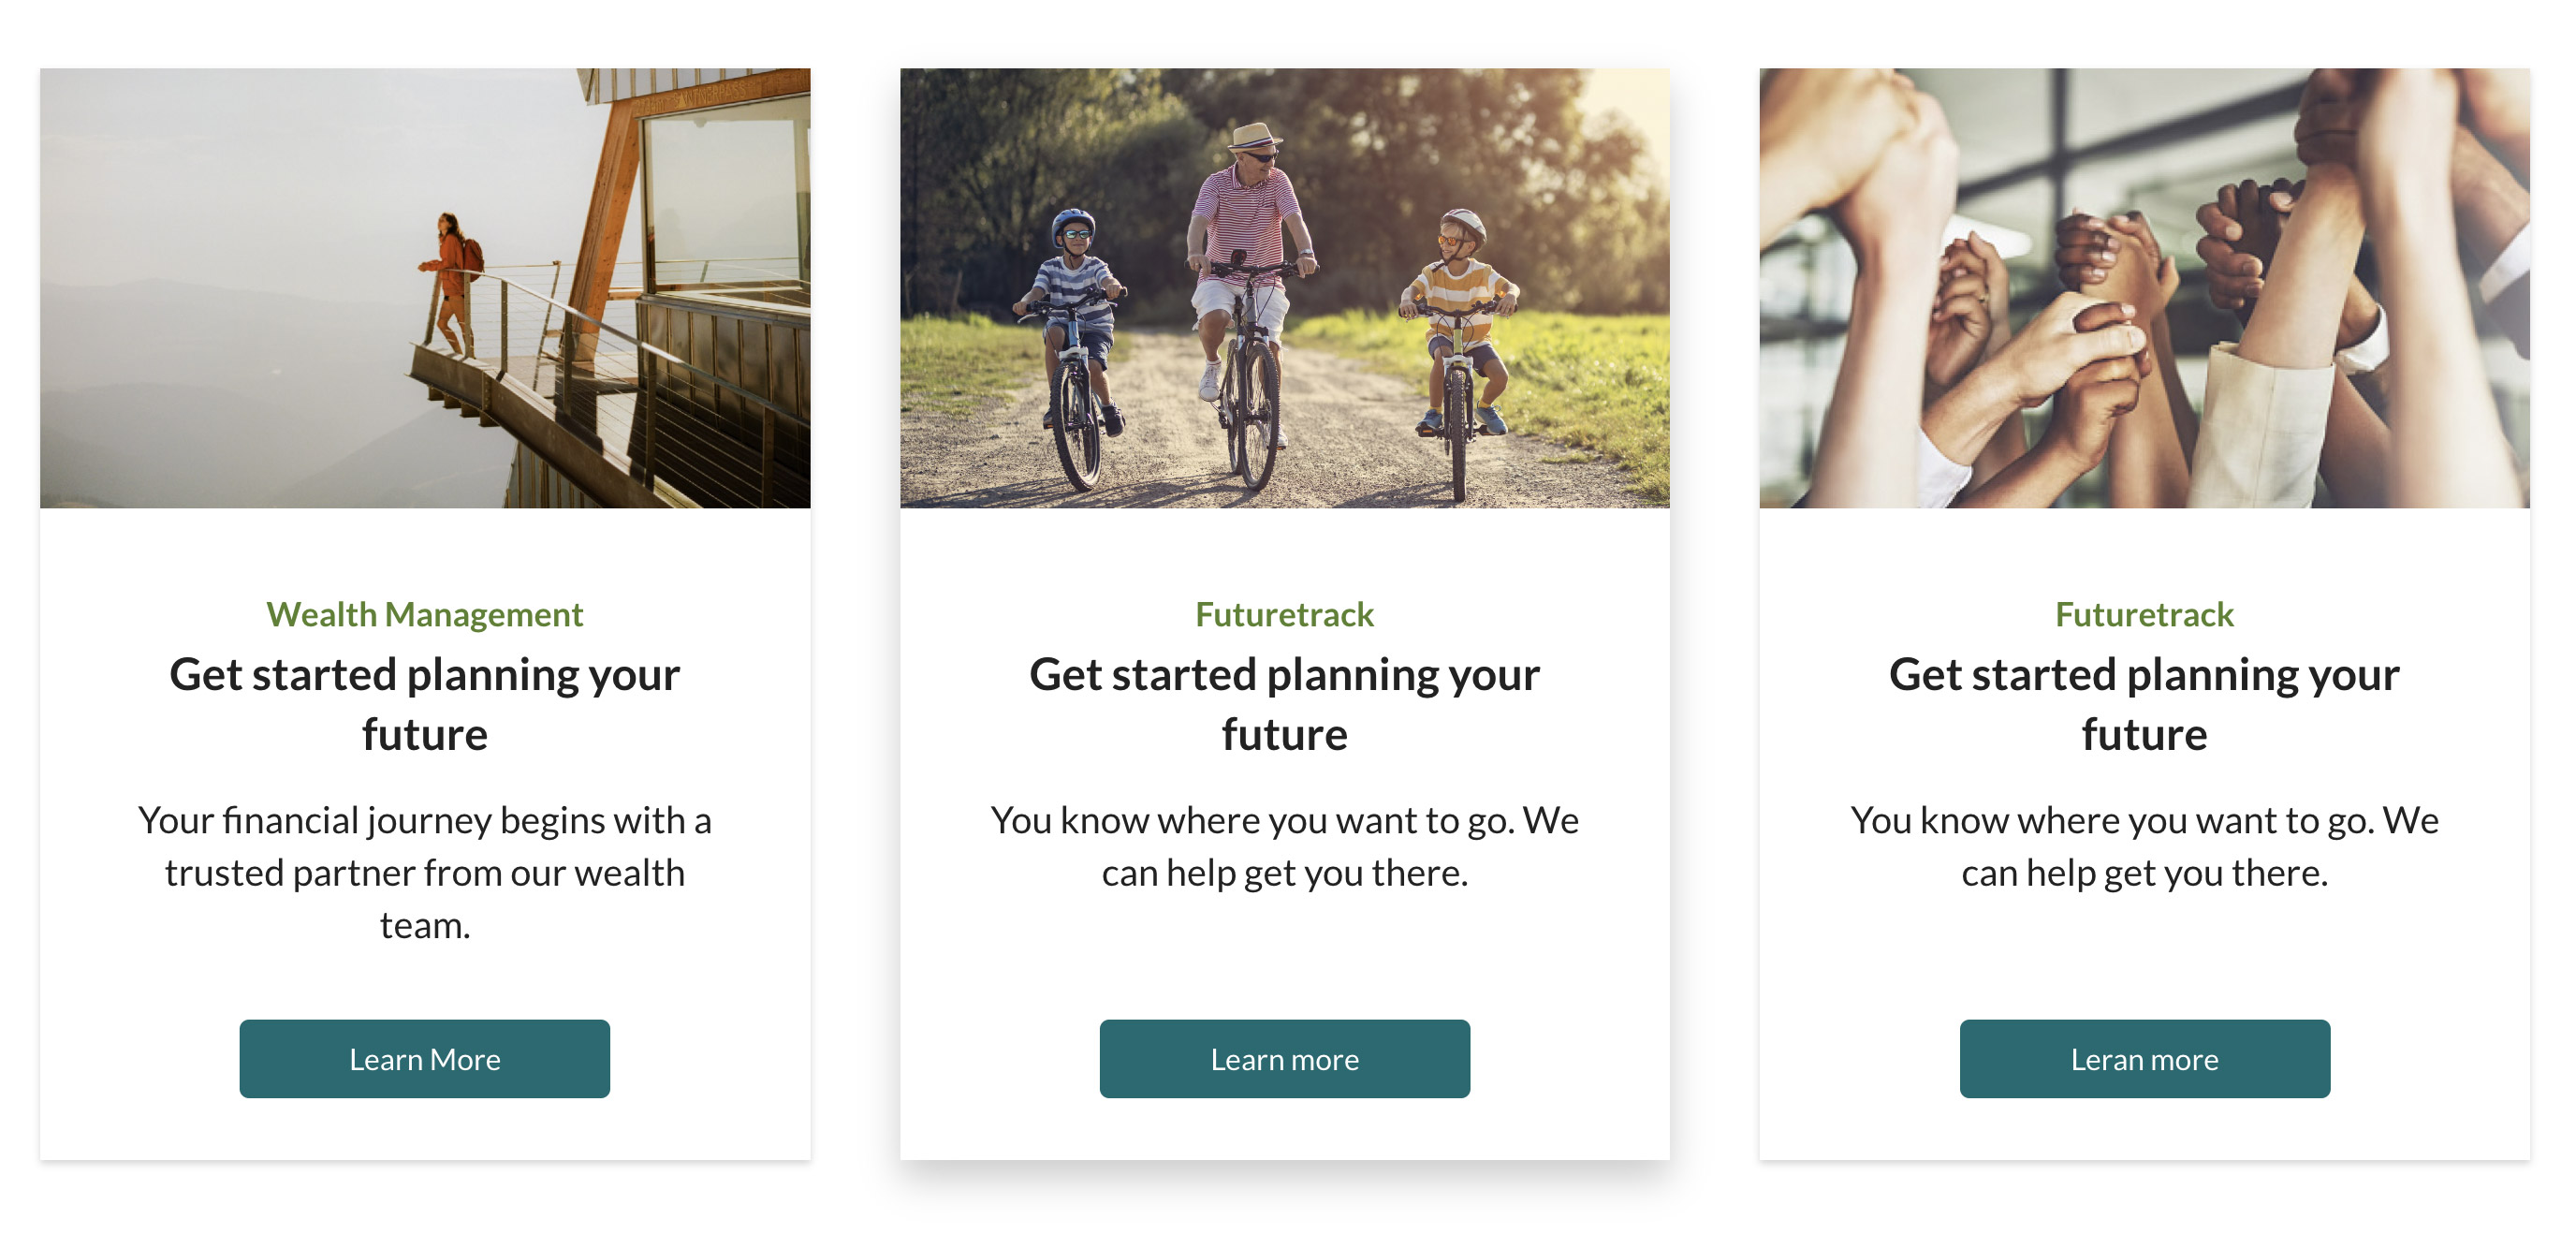The height and width of the screenshot is (1234, 2576).
Task: Click the raised clasped hands photo
Action: (2144, 287)
